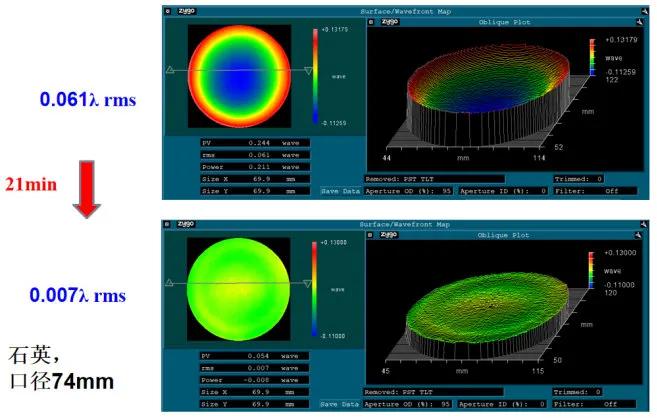Click Surface/Wavefront Map title of 0.061 rms window
The width and height of the screenshot is (657, 418).
(406, 12)
